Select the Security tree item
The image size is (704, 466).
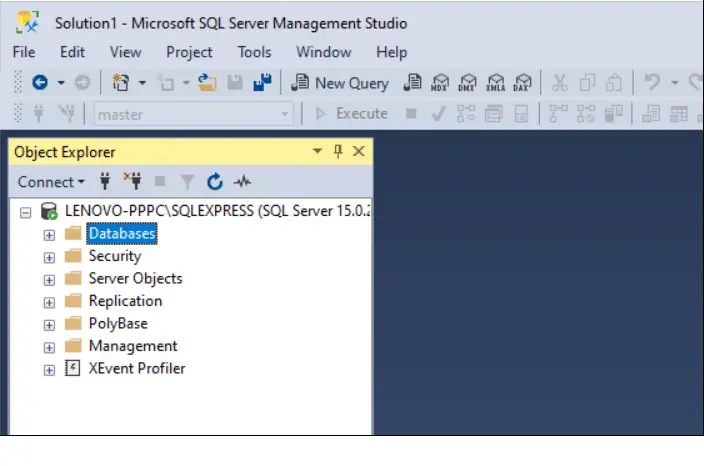coord(115,256)
